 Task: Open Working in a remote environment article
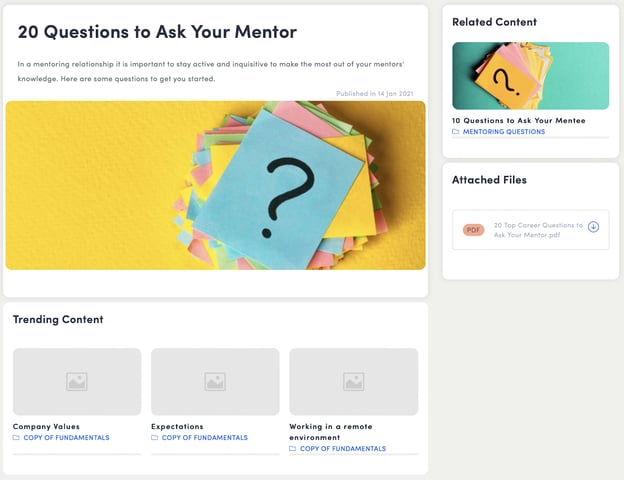tap(331, 432)
